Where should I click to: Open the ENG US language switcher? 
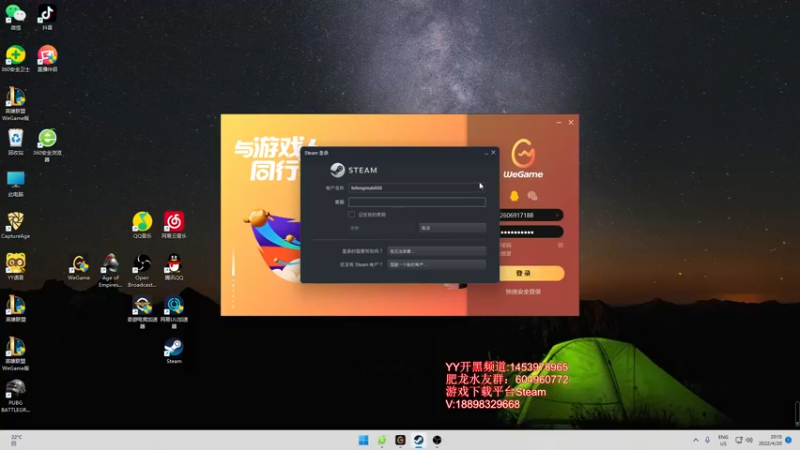click(x=723, y=440)
